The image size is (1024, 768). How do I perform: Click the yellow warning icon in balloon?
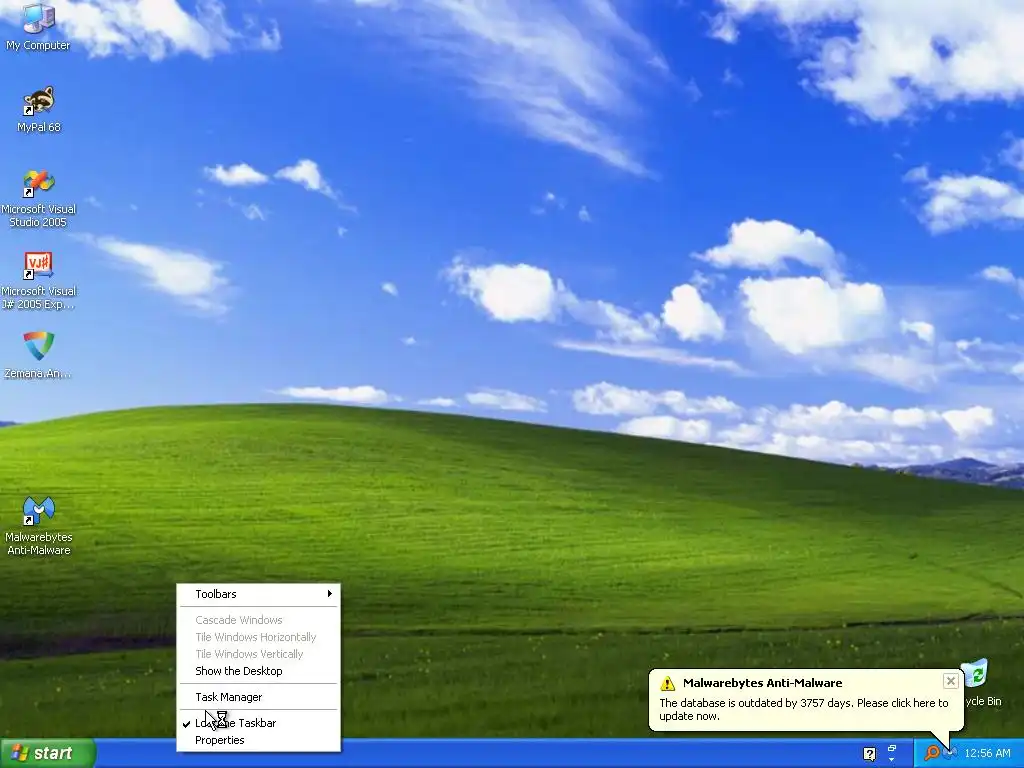click(x=667, y=683)
